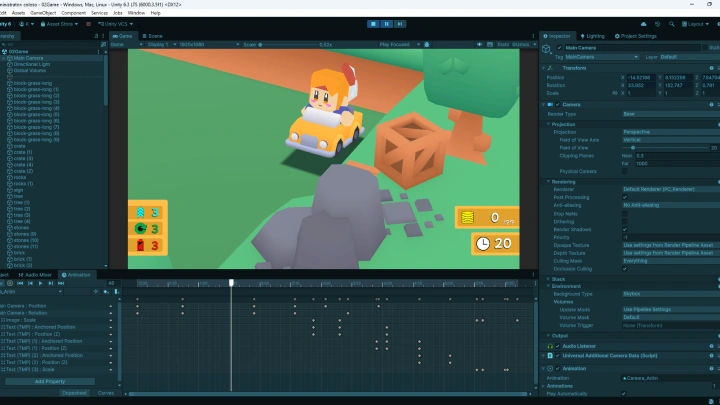Open the Window menu
The width and height of the screenshot is (720, 405).
(x=136, y=13)
